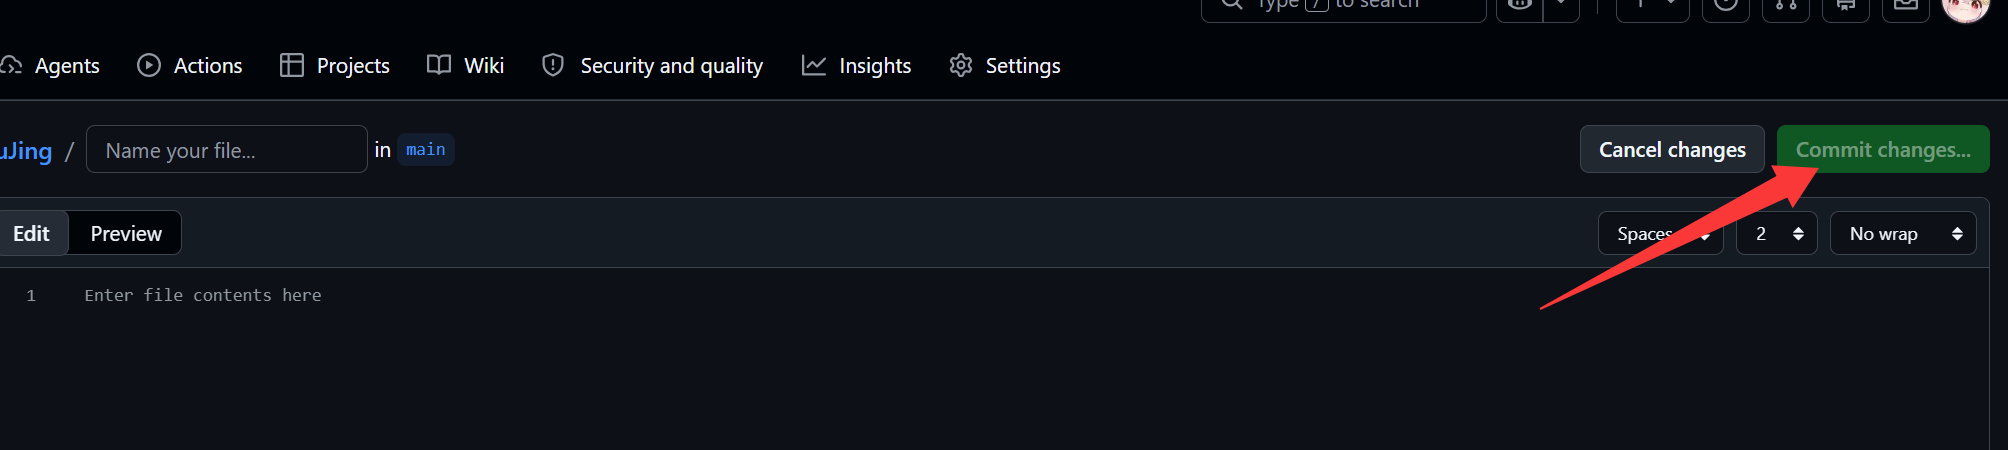
Task: Select the Edit mode tab
Action: click(x=31, y=233)
